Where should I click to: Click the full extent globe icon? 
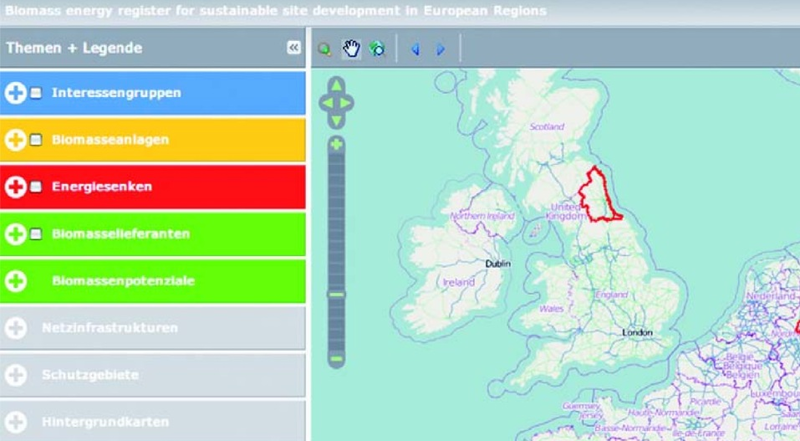pyautogui.click(x=376, y=48)
